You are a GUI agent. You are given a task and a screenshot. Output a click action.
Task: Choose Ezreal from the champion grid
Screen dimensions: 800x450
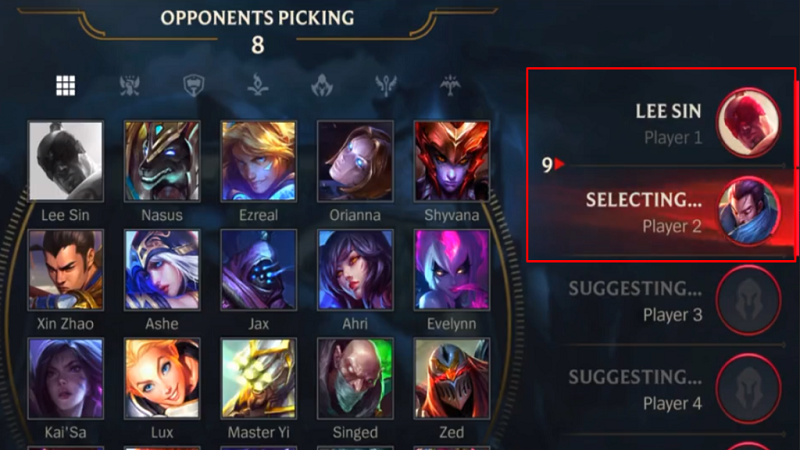point(259,161)
